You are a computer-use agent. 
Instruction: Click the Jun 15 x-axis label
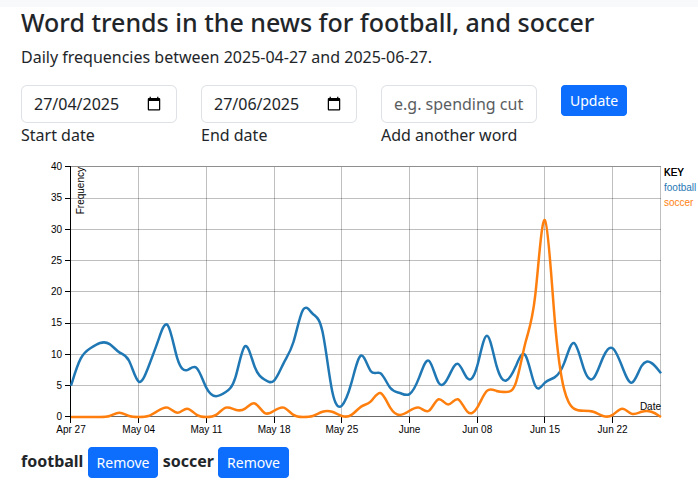pyautogui.click(x=545, y=429)
